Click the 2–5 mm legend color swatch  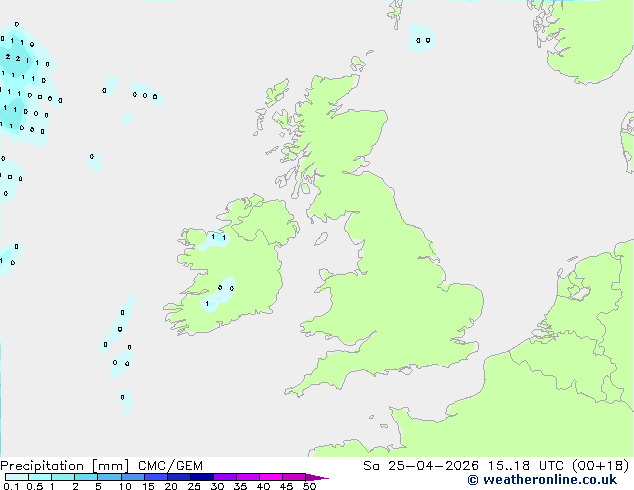[x=86, y=477]
